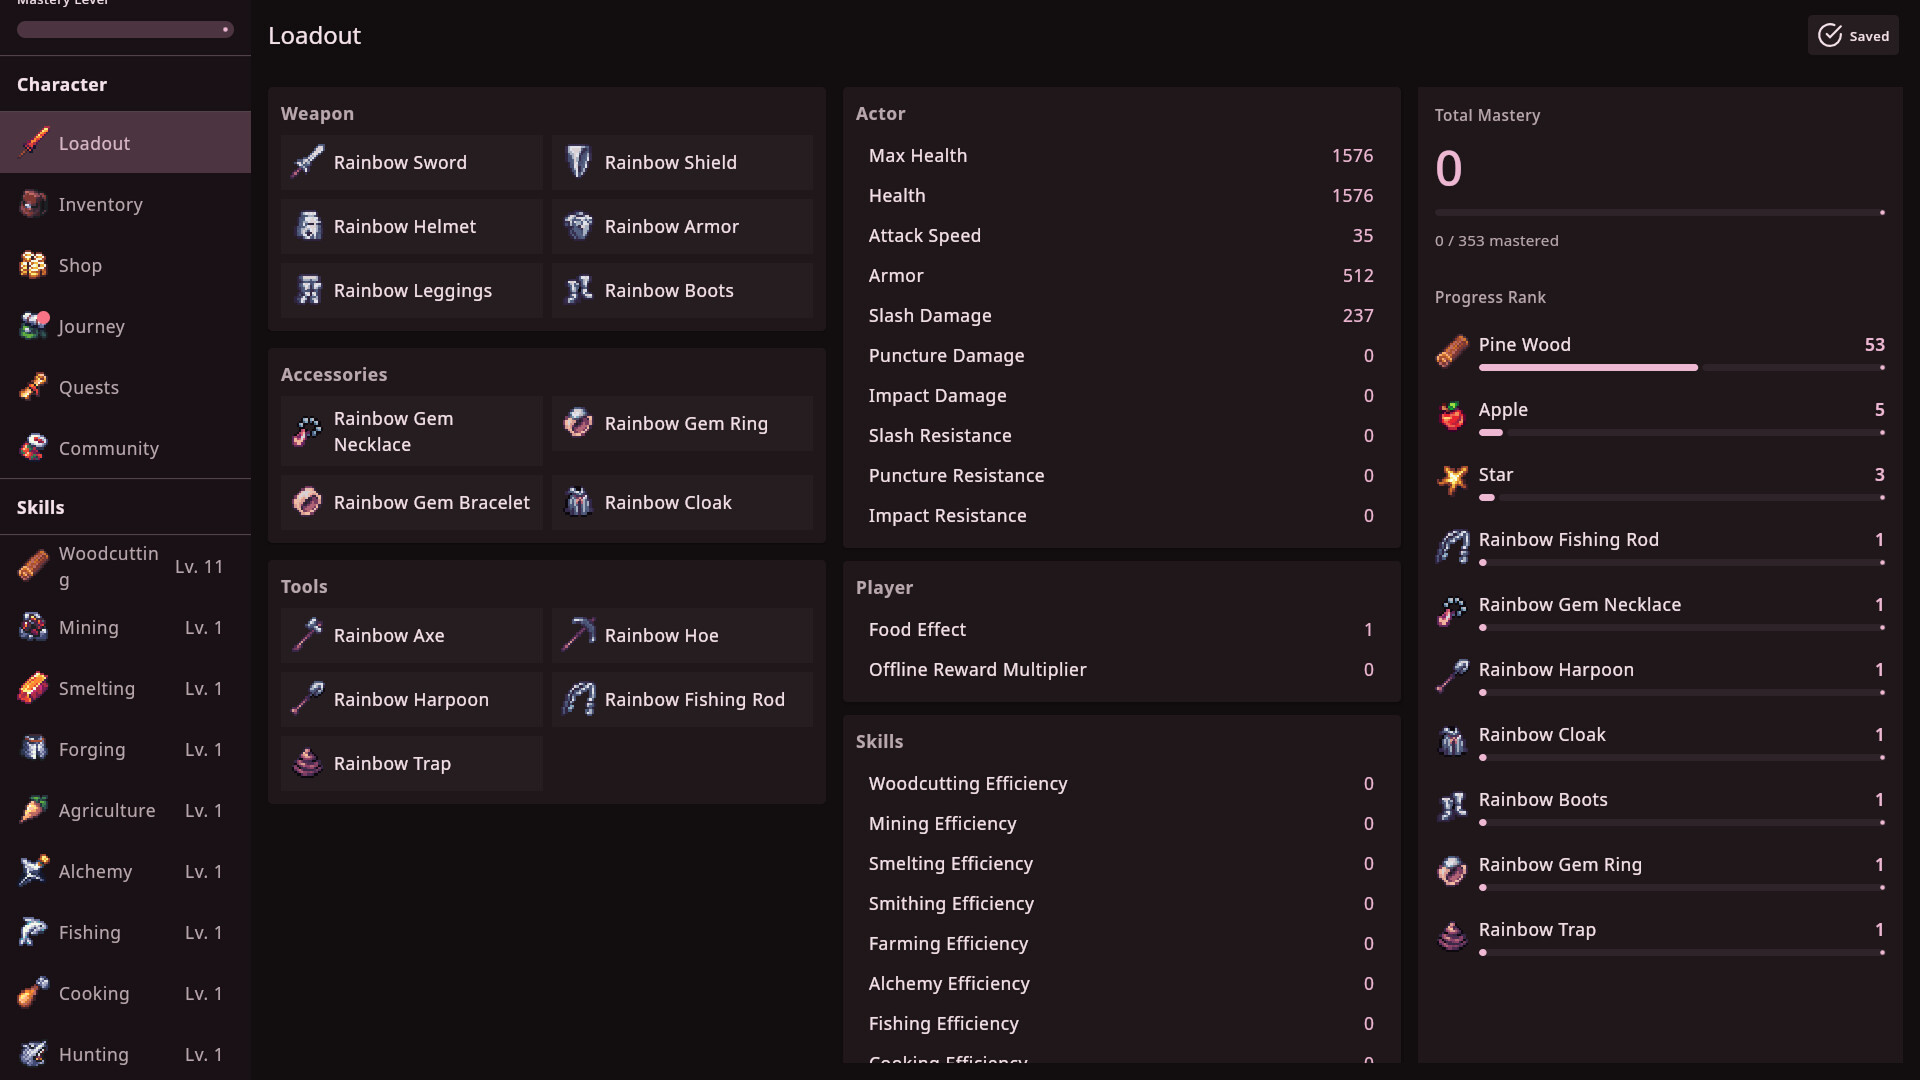1920x1080 pixels.
Task: Switch to the Loadout tab
Action: [x=93, y=143]
